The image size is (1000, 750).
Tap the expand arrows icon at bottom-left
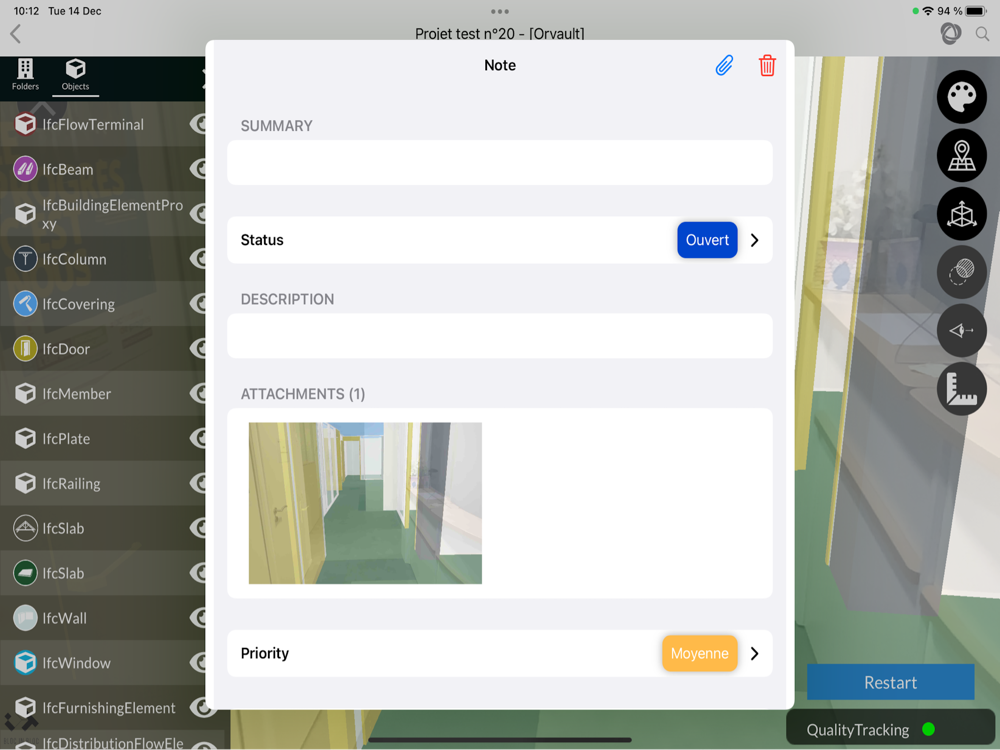point(21,723)
